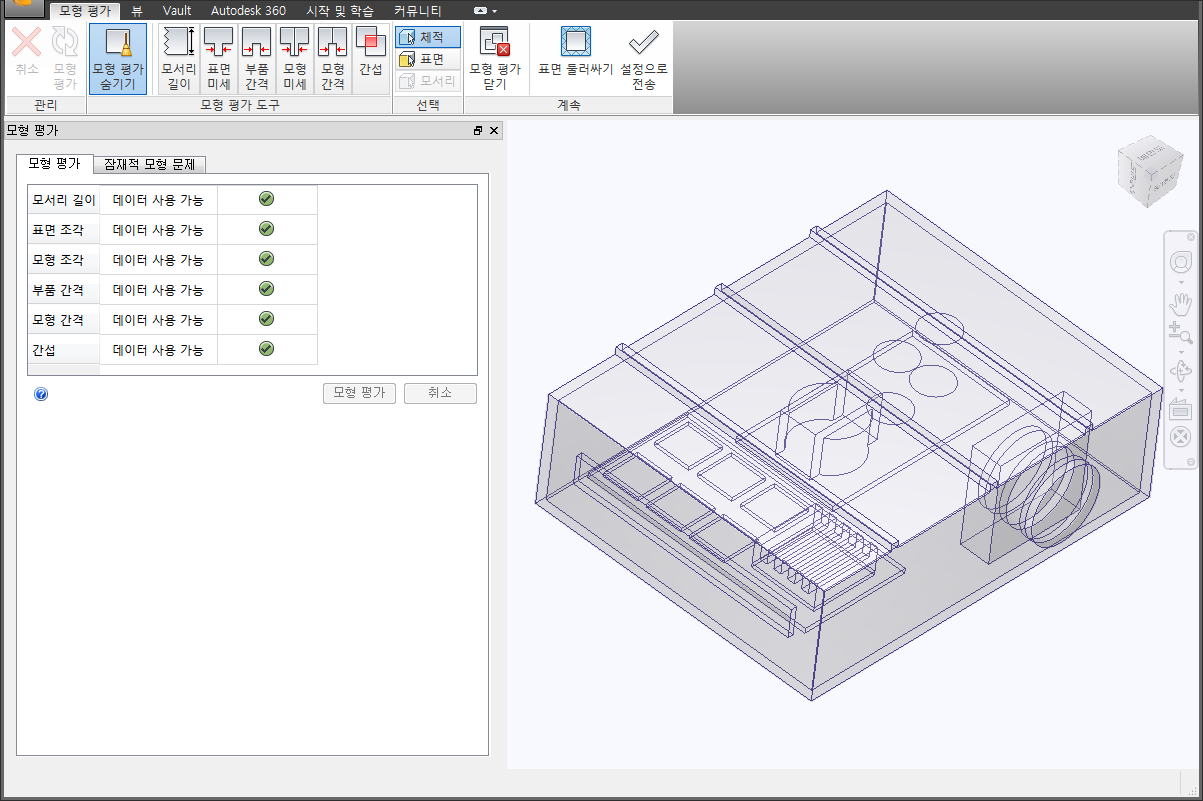This screenshot has width=1203, height=801.
Task: Expand the ribbon display options dropdown
Action: pyautogui.click(x=486, y=11)
